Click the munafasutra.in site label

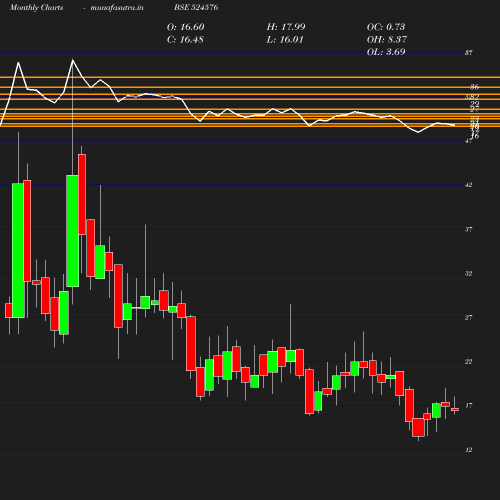(117, 8)
